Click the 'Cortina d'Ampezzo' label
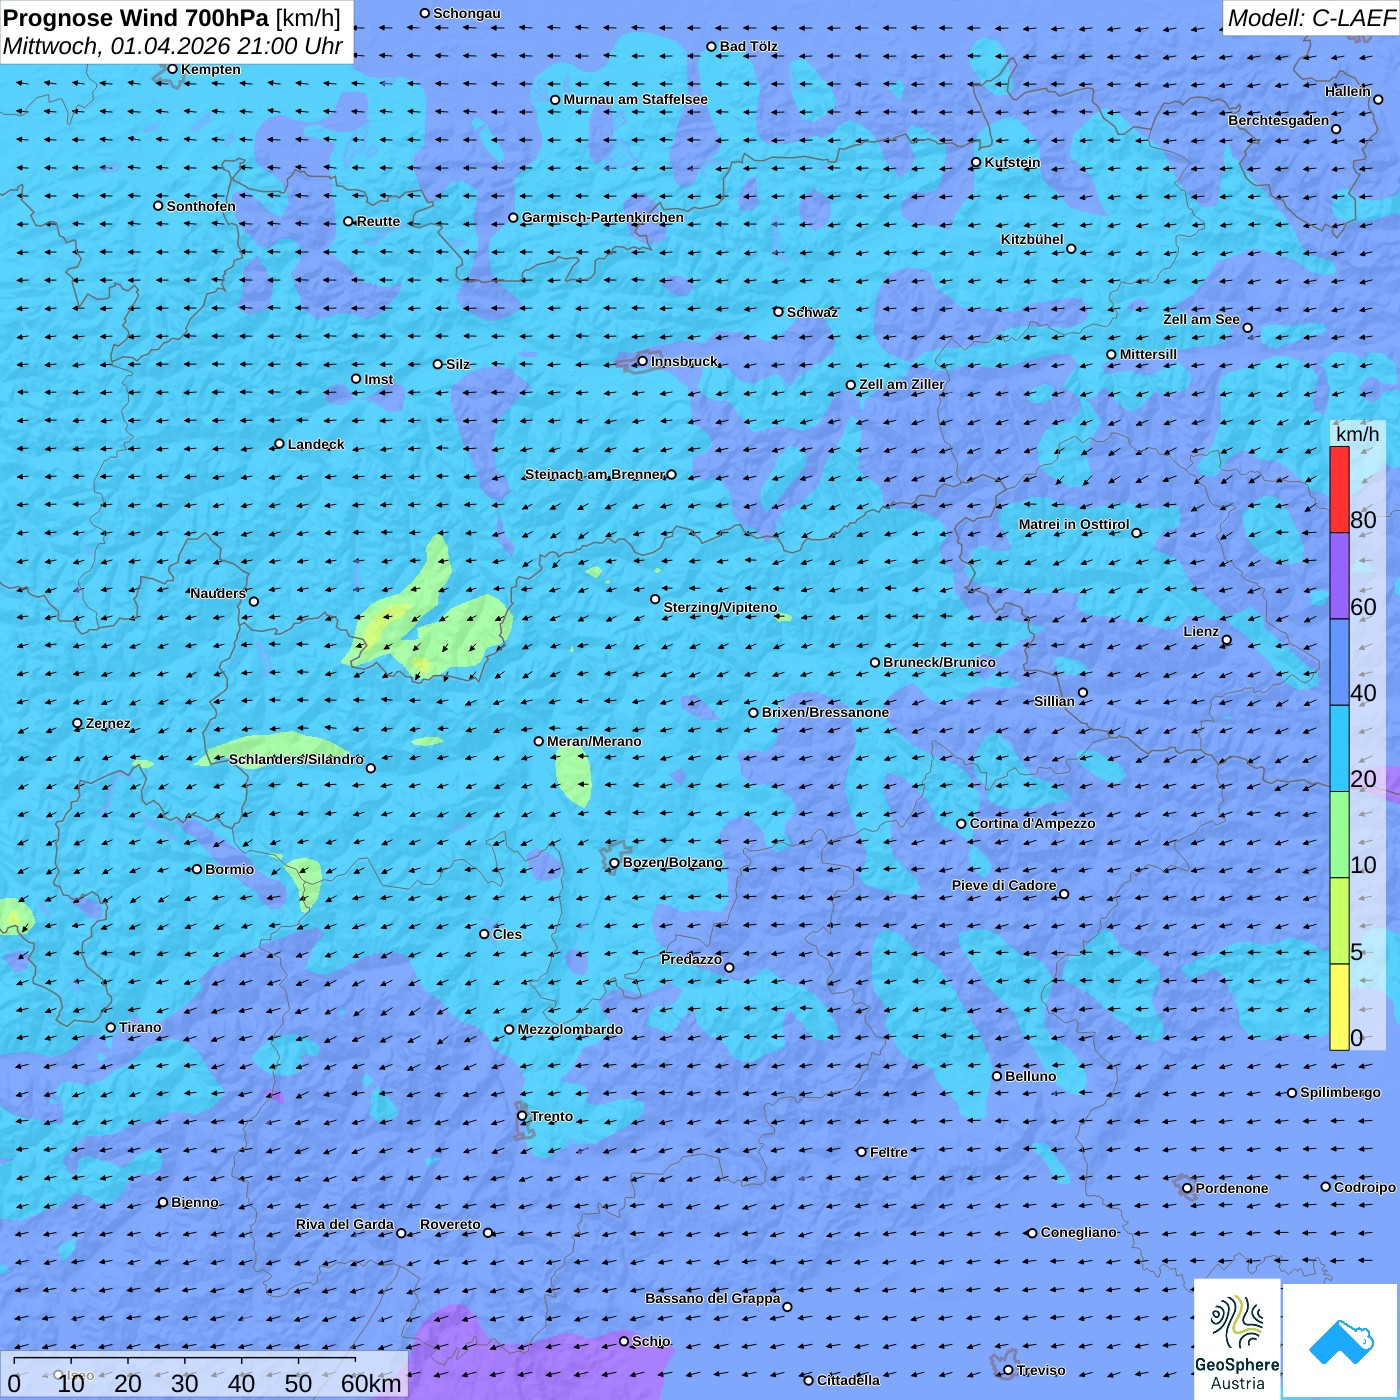 click(1032, 823)
